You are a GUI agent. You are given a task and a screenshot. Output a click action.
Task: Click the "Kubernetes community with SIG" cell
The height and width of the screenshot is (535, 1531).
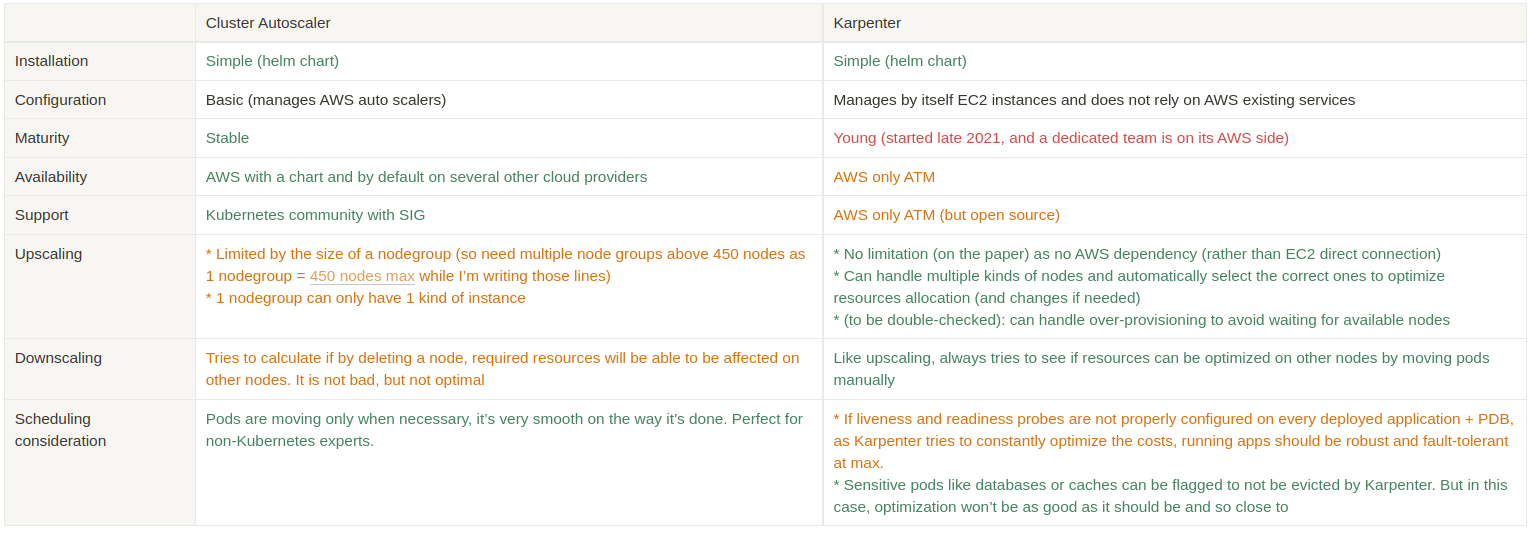click(x=315, y=215)
